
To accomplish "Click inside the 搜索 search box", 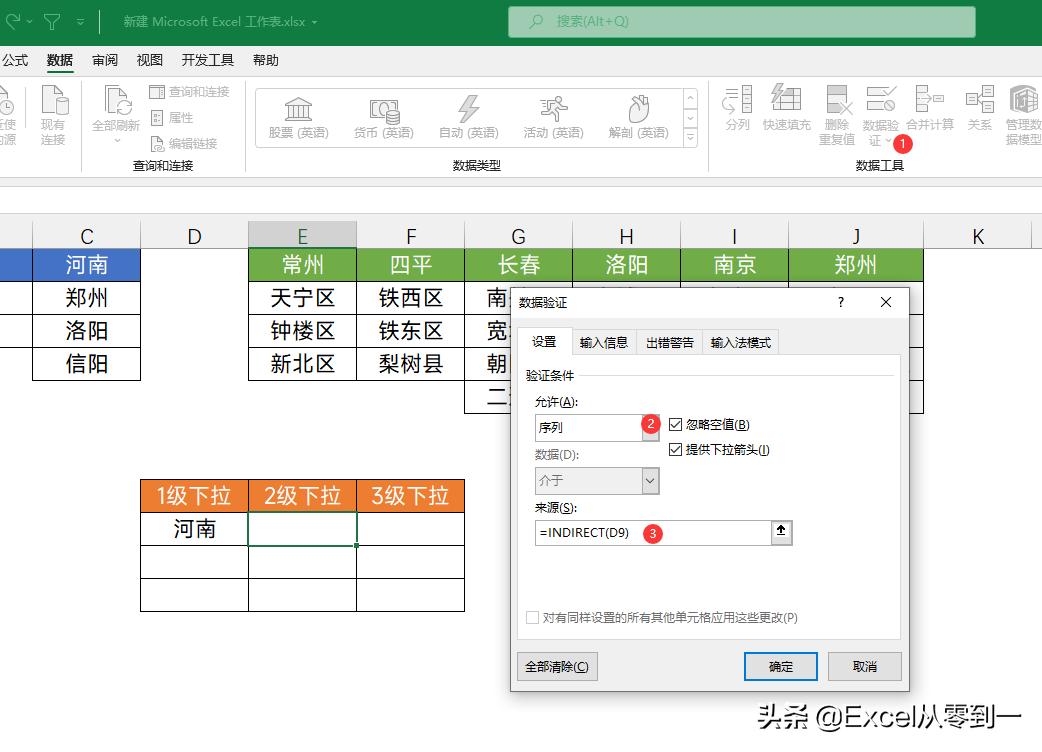I will click(x=740, y=22).
